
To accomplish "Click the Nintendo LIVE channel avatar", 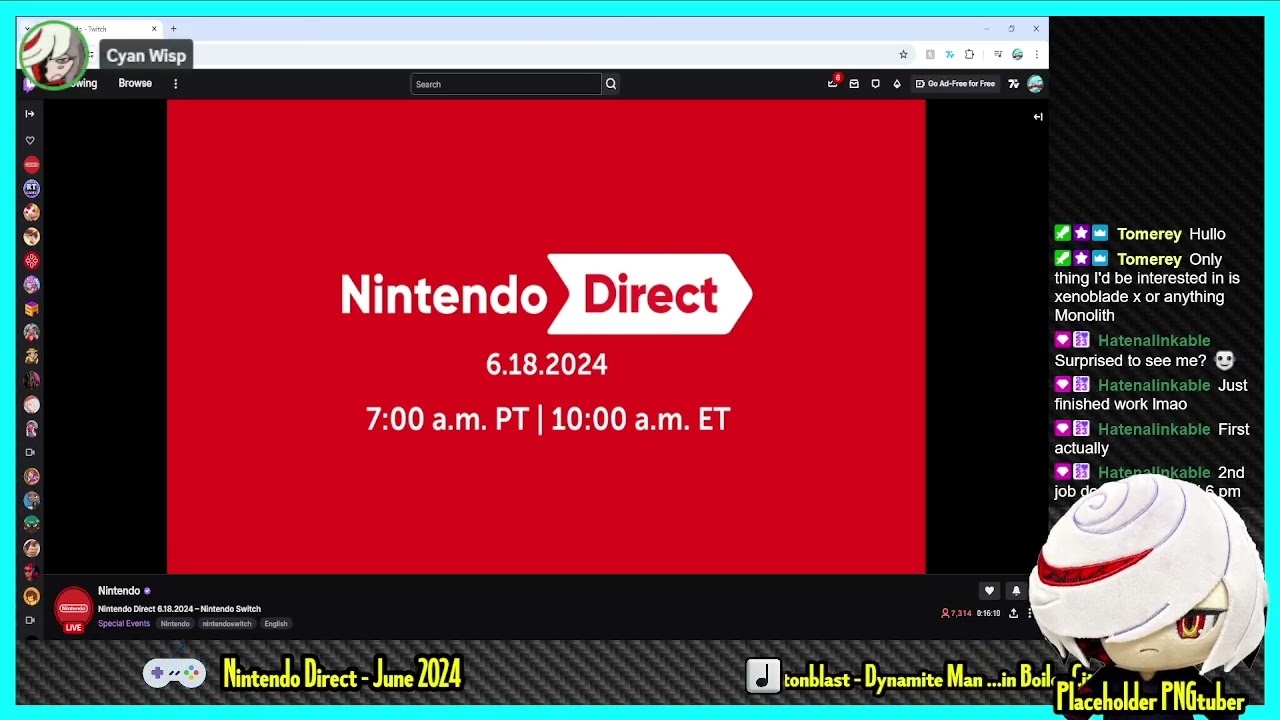I will click(x=73, y=609).
